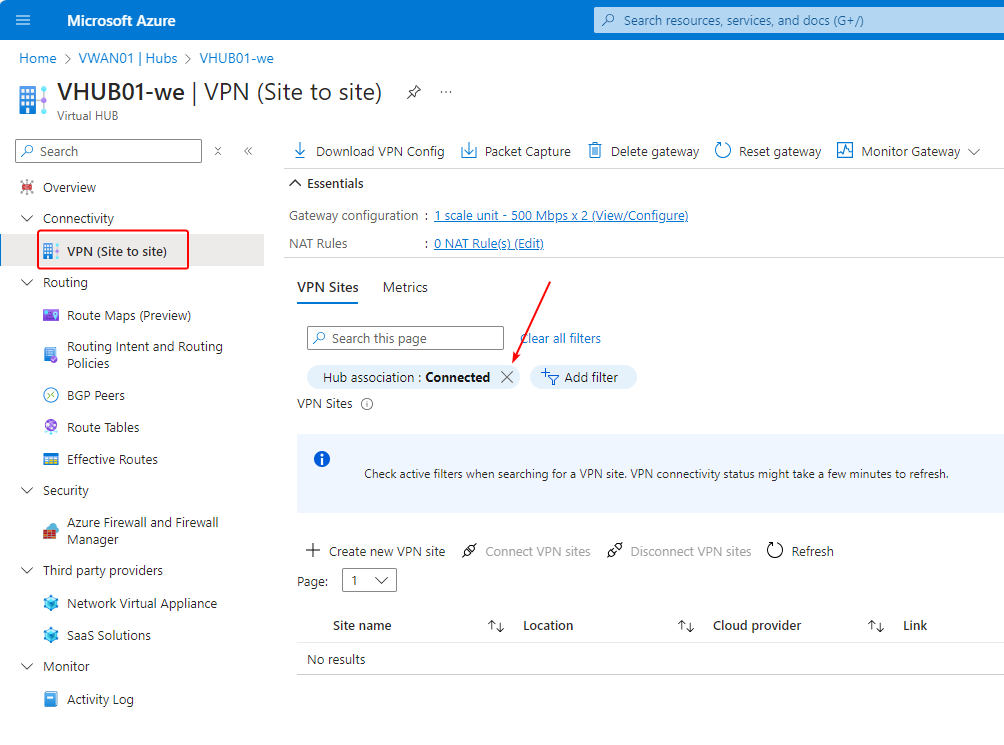
Task: Click the Packet Capture icon
Action: 469,150
